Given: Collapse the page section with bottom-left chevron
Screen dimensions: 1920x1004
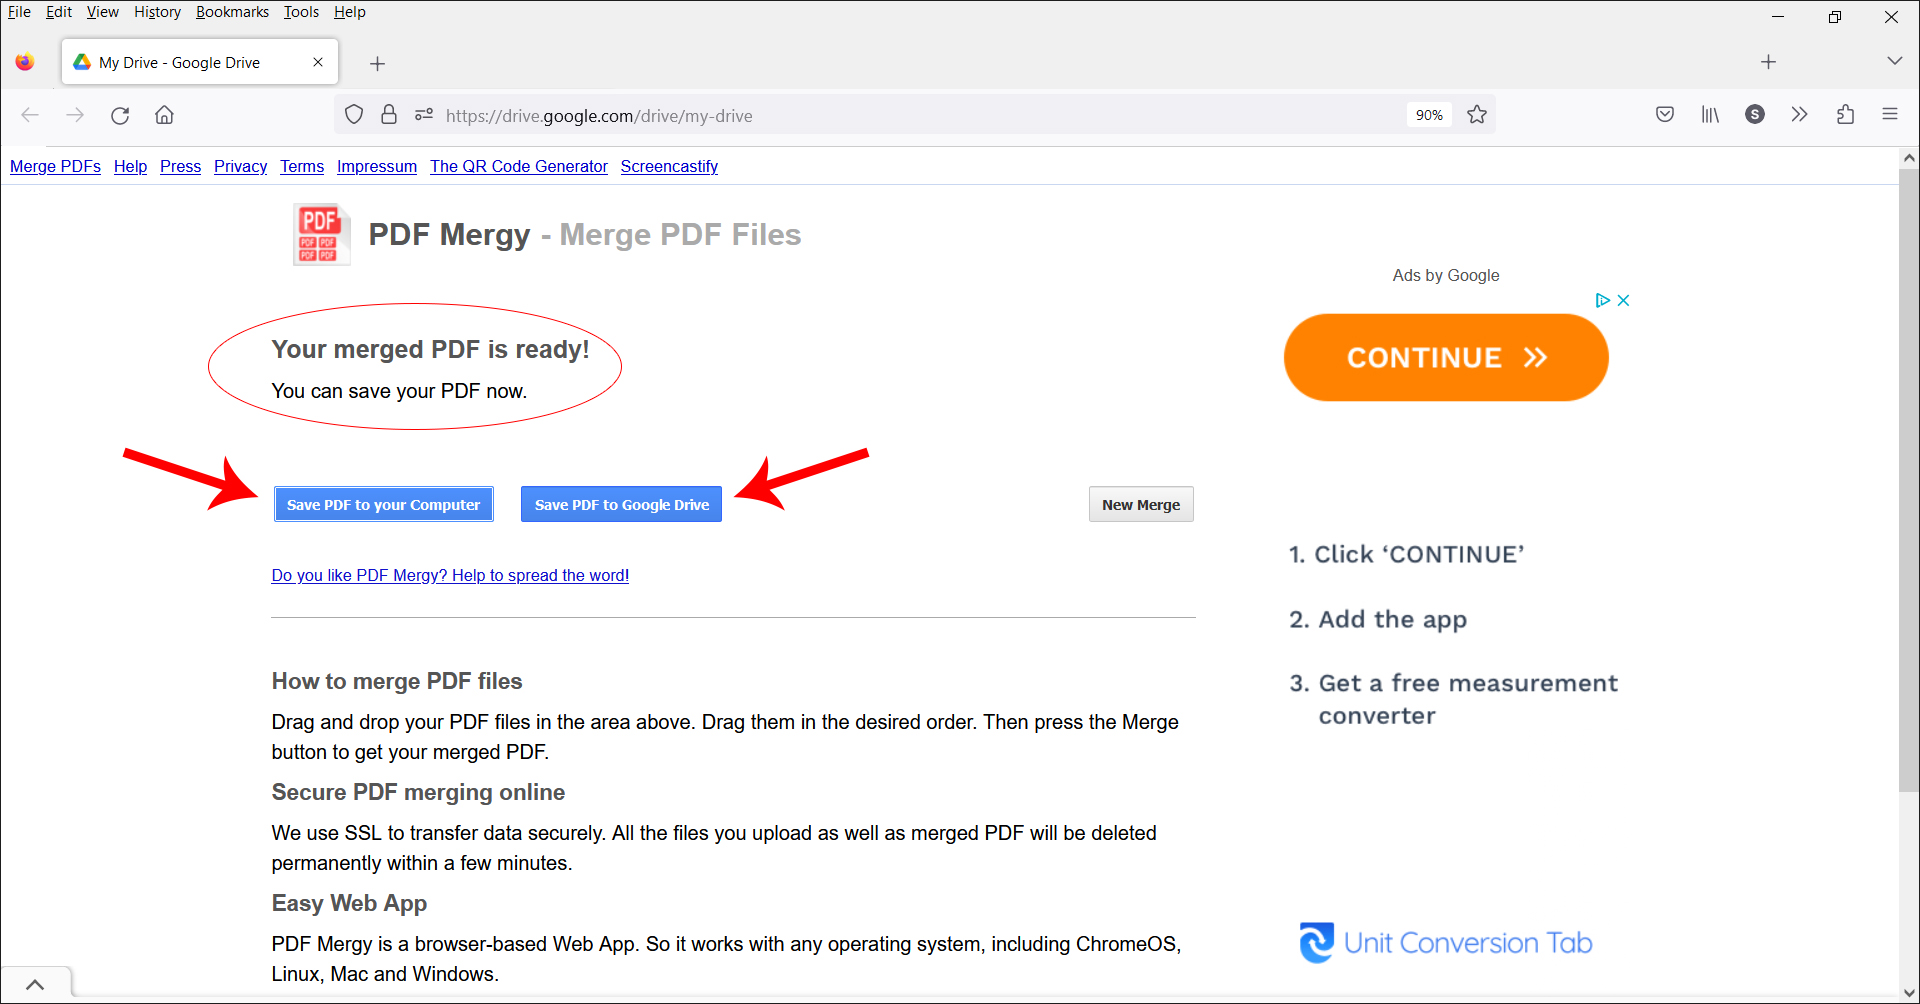Looking at the screenshot, I should (36, 983).
